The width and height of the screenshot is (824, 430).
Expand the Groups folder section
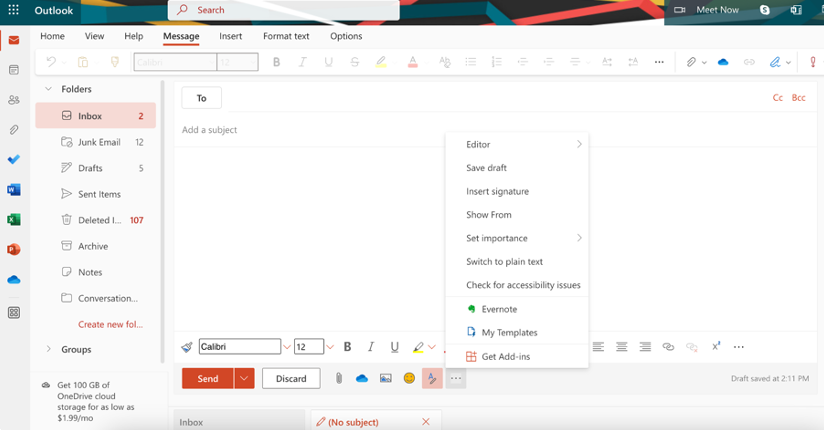(x=49, y=349)
